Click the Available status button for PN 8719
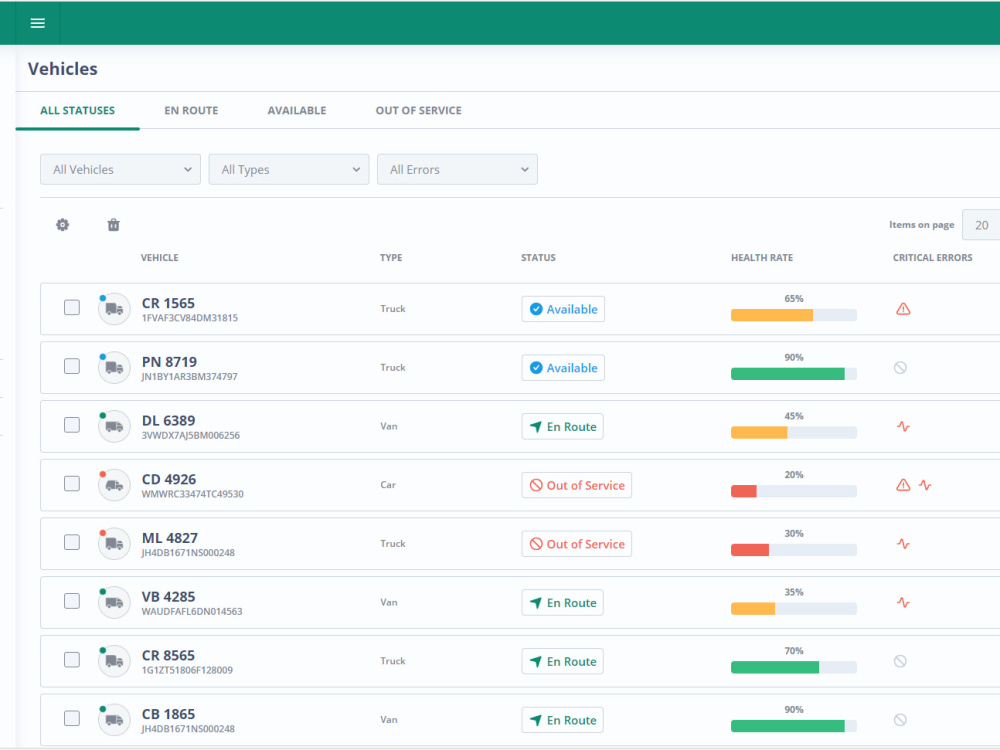Image resolution: width=1000 pixels, height=750 pixels. (x=563, y=368)
